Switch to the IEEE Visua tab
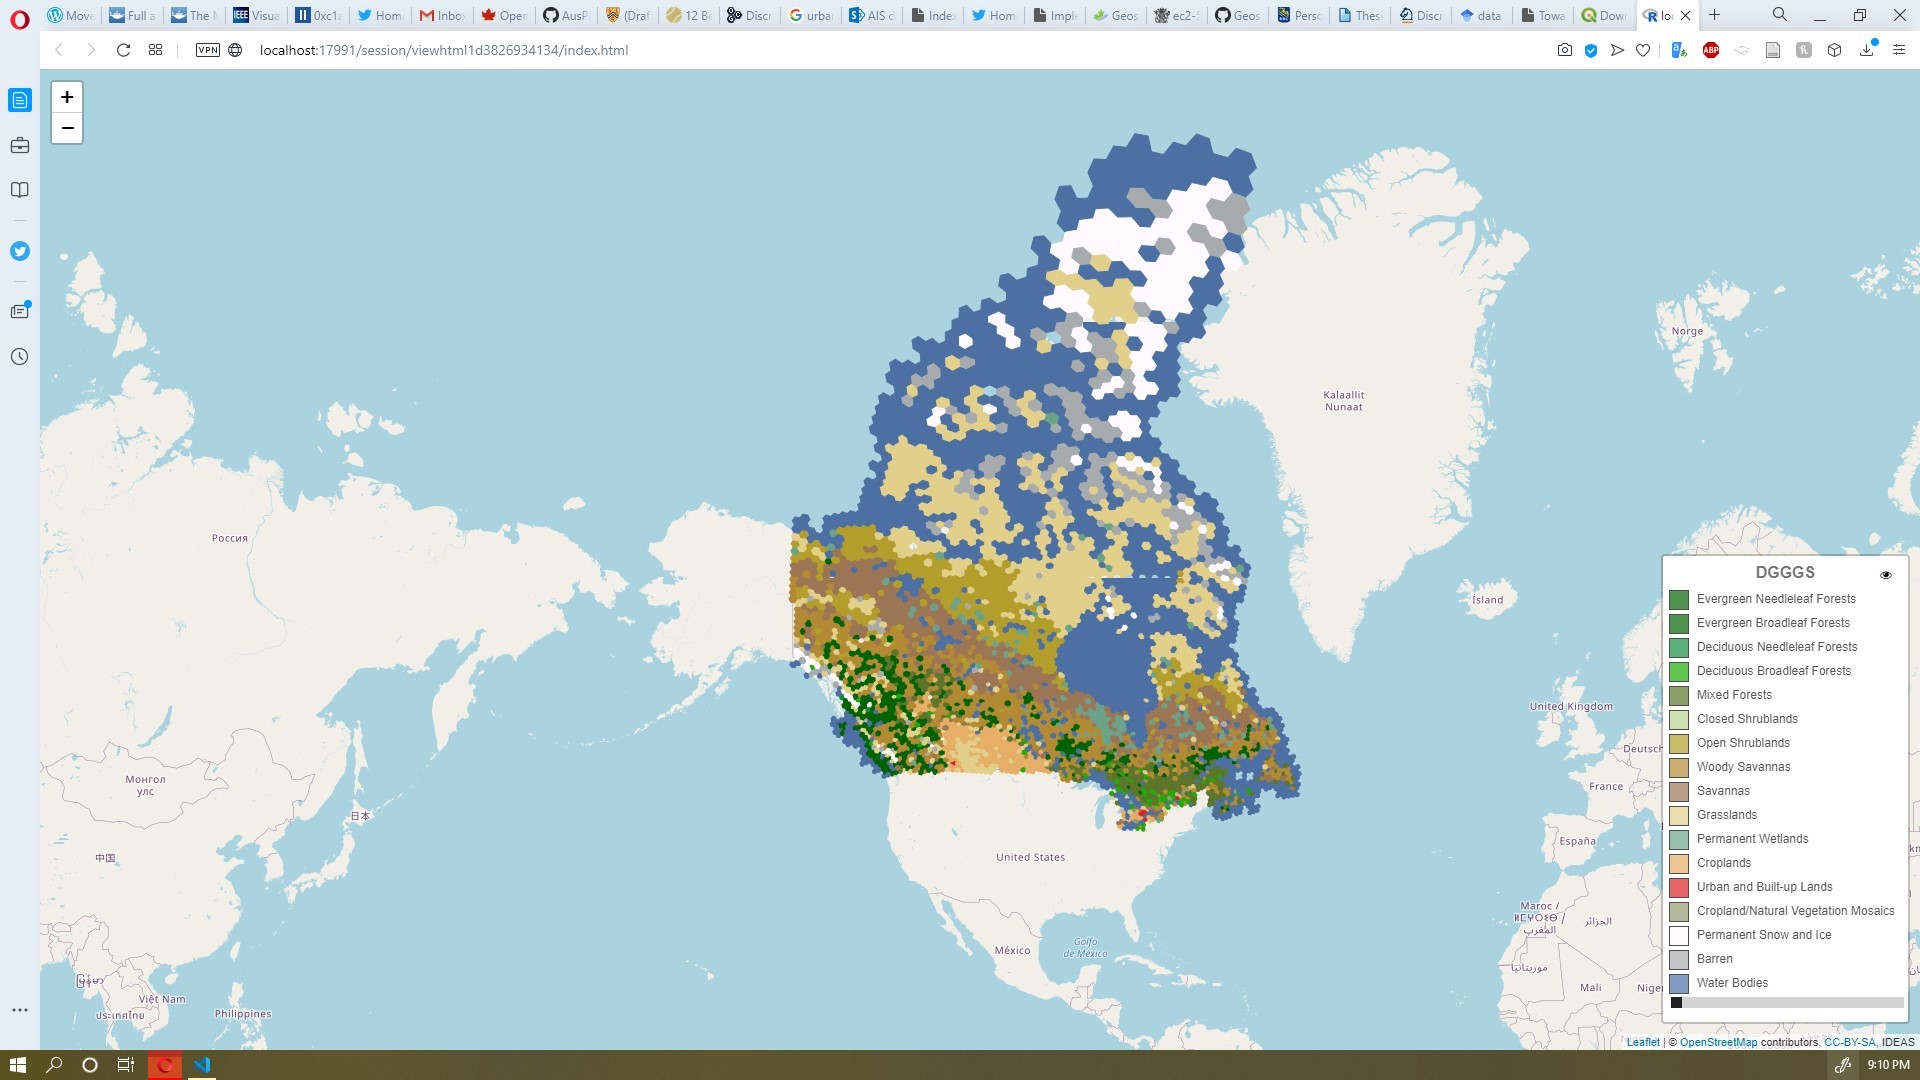The width and height of the screenshot is (1920, 1080). (x=256, y=15)
